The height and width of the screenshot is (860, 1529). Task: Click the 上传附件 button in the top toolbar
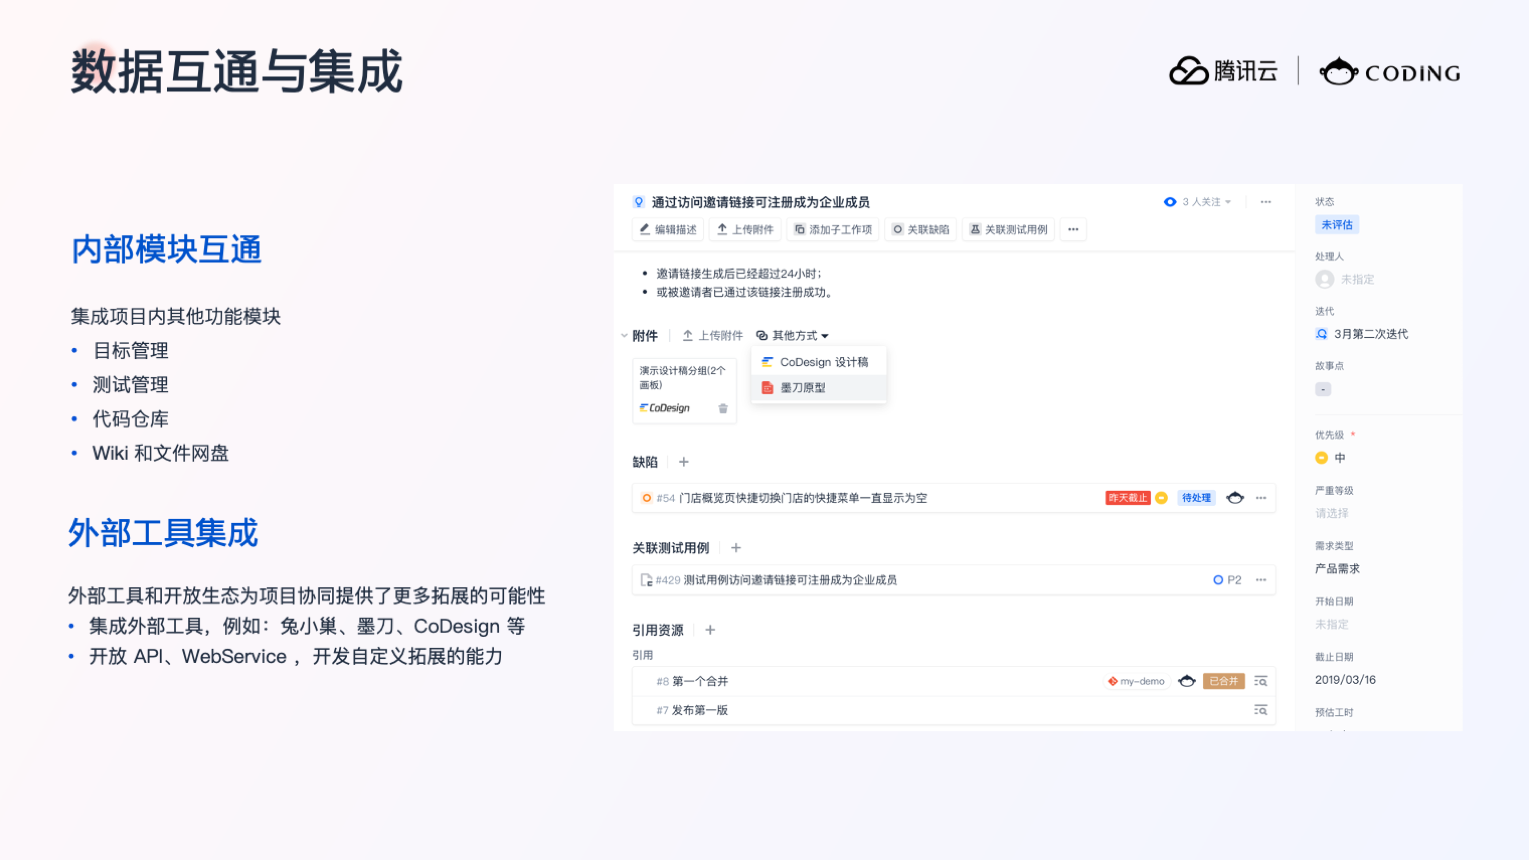point(745,230)
